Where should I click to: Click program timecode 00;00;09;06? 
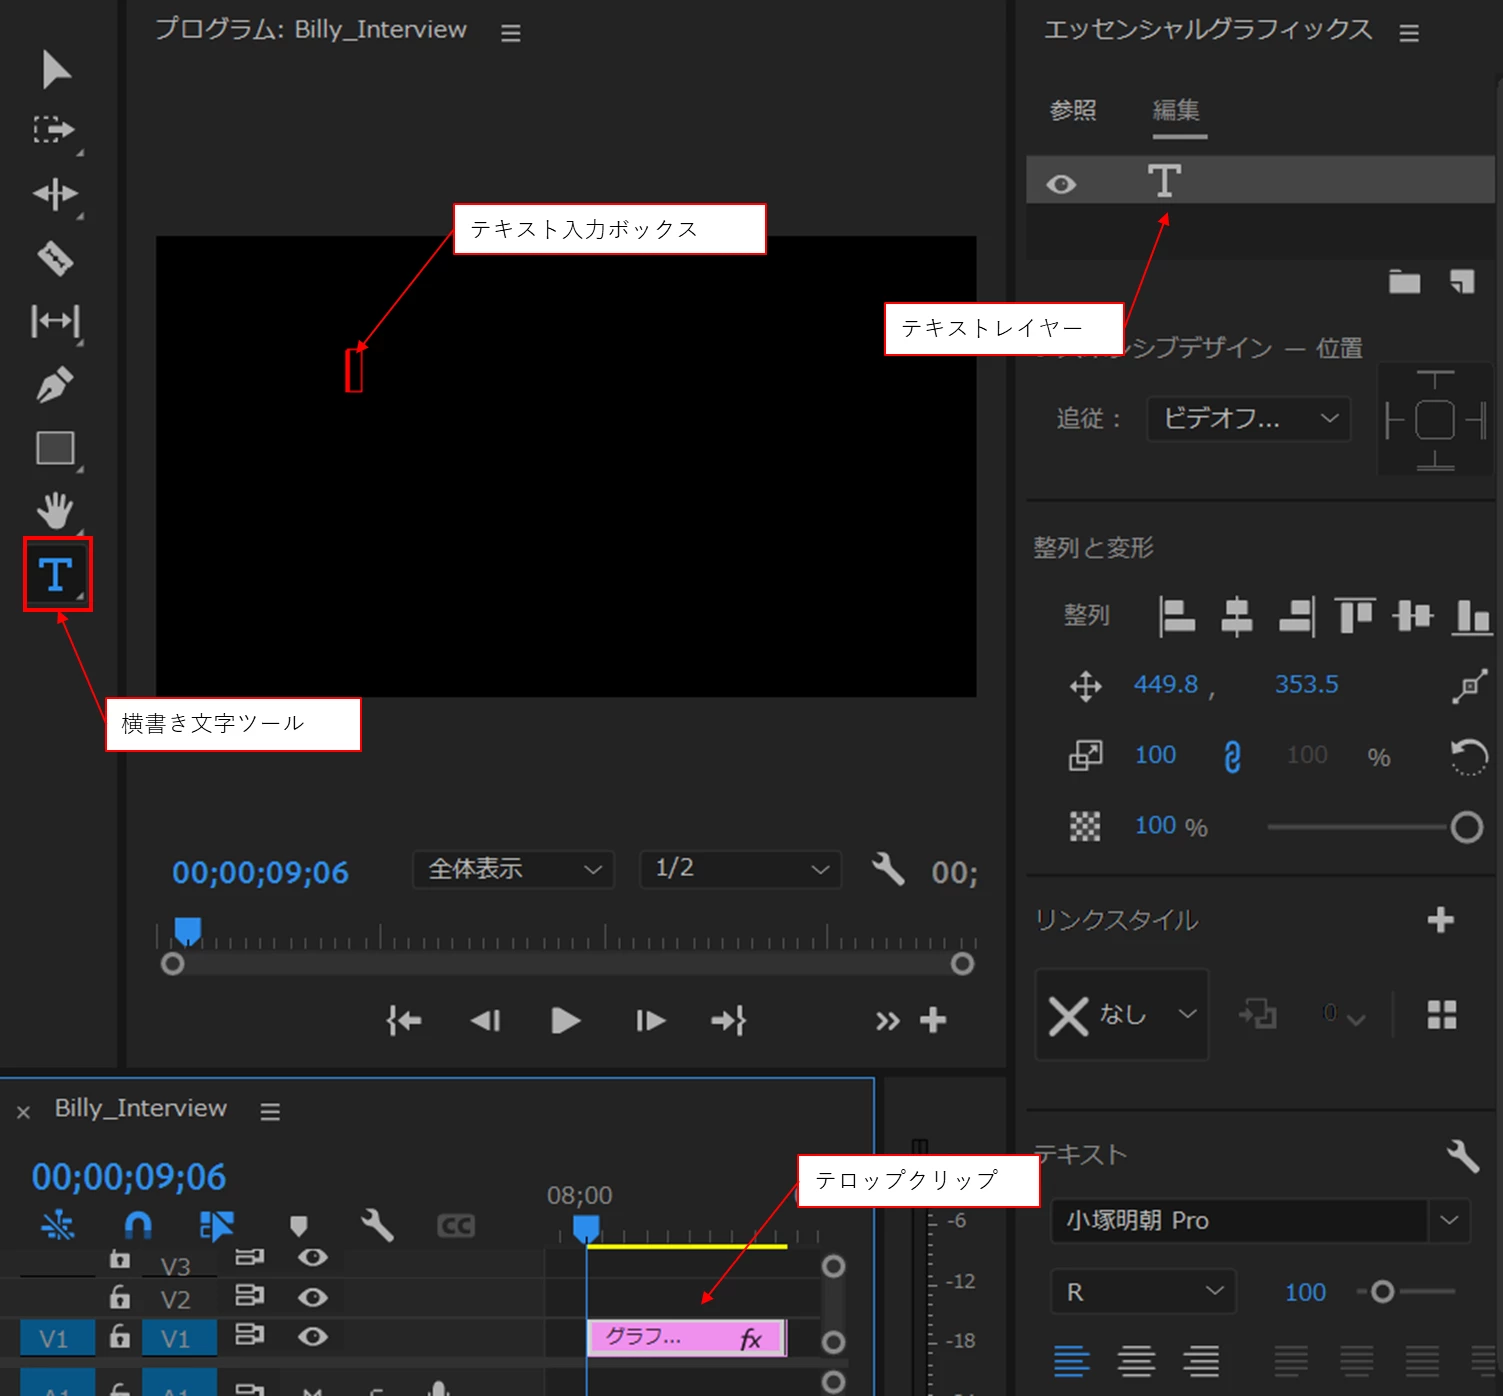click(260, 872)
